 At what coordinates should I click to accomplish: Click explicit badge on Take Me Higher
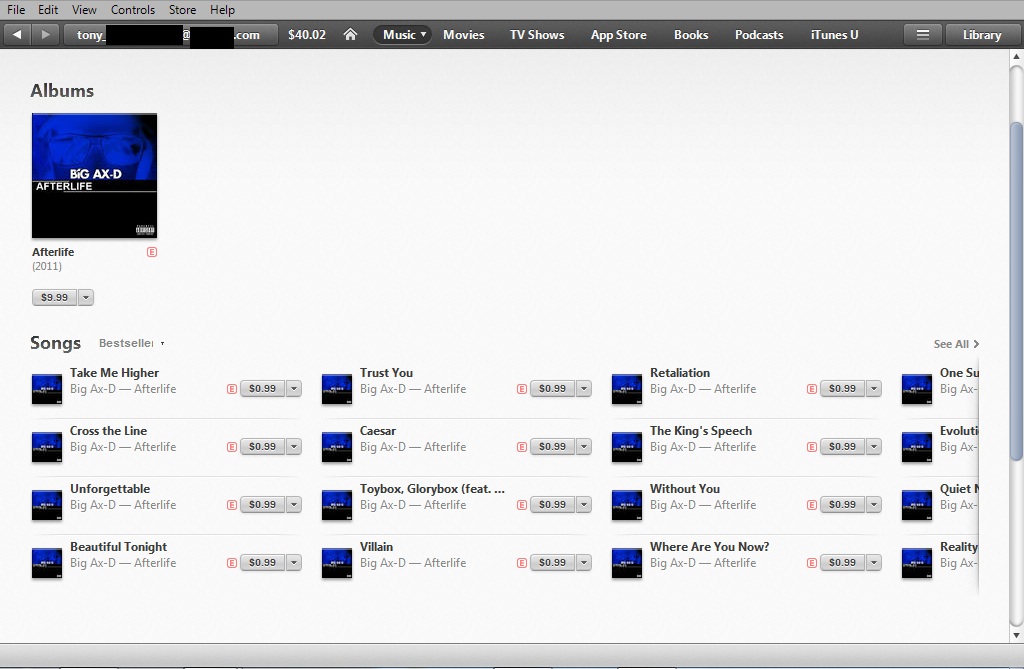(x=232, y=389)
